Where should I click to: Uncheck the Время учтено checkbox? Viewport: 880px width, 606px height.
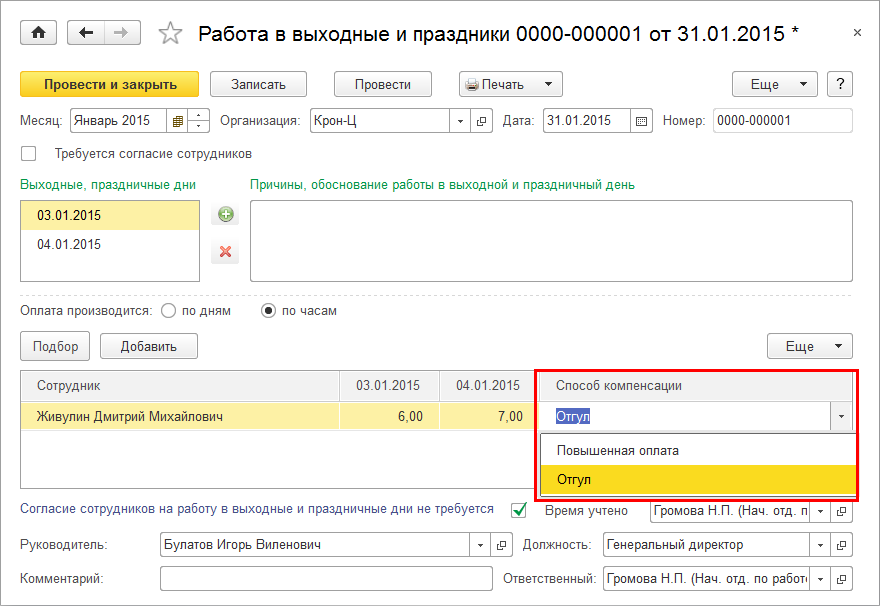pyautogui.click(x=519, y=510)
